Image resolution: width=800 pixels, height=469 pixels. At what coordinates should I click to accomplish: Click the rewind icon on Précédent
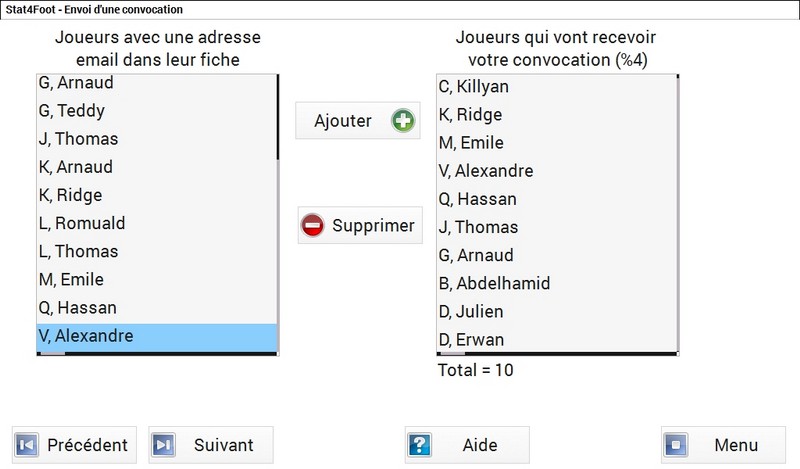(27, 445)
